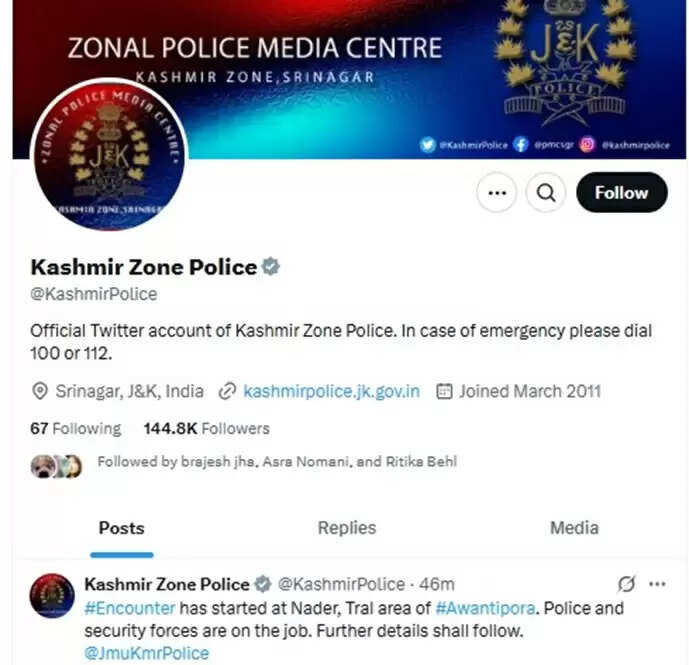
Task: Switch to the Replies tab
Action: pyautogui.click(x=347, y=528)
